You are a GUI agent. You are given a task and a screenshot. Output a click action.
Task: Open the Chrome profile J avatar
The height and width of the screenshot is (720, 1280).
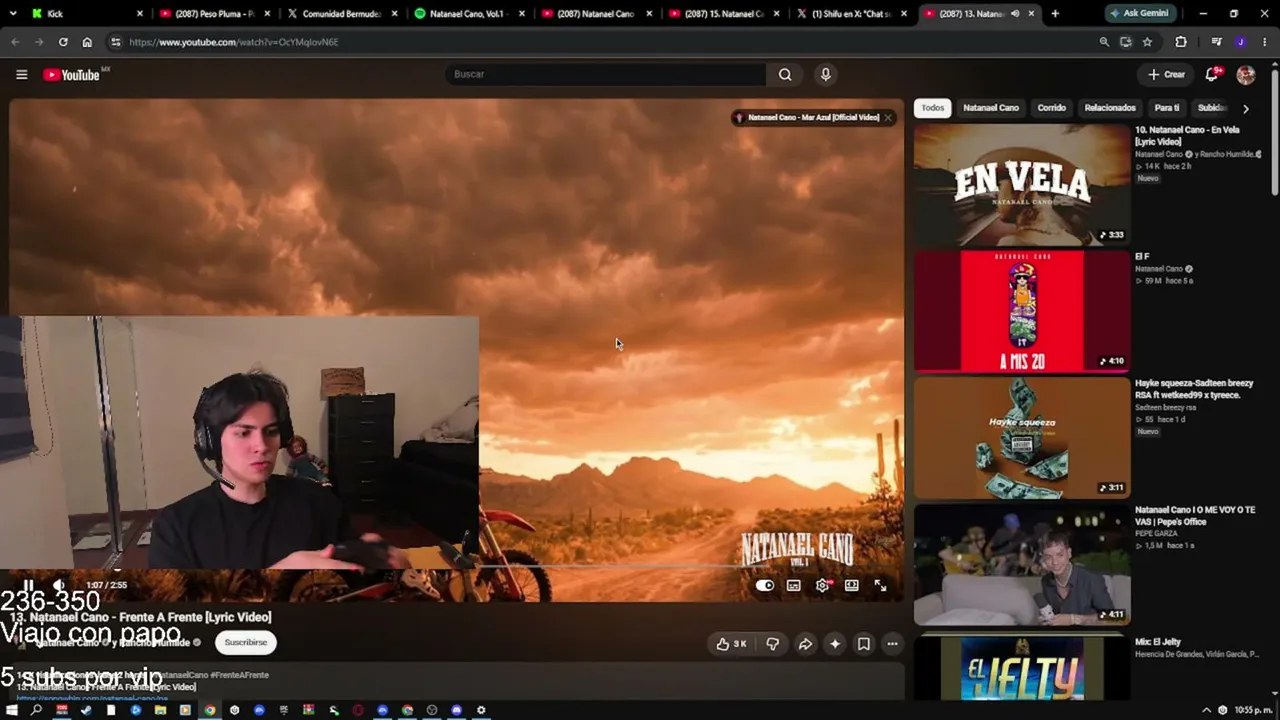pos(1240,42)
